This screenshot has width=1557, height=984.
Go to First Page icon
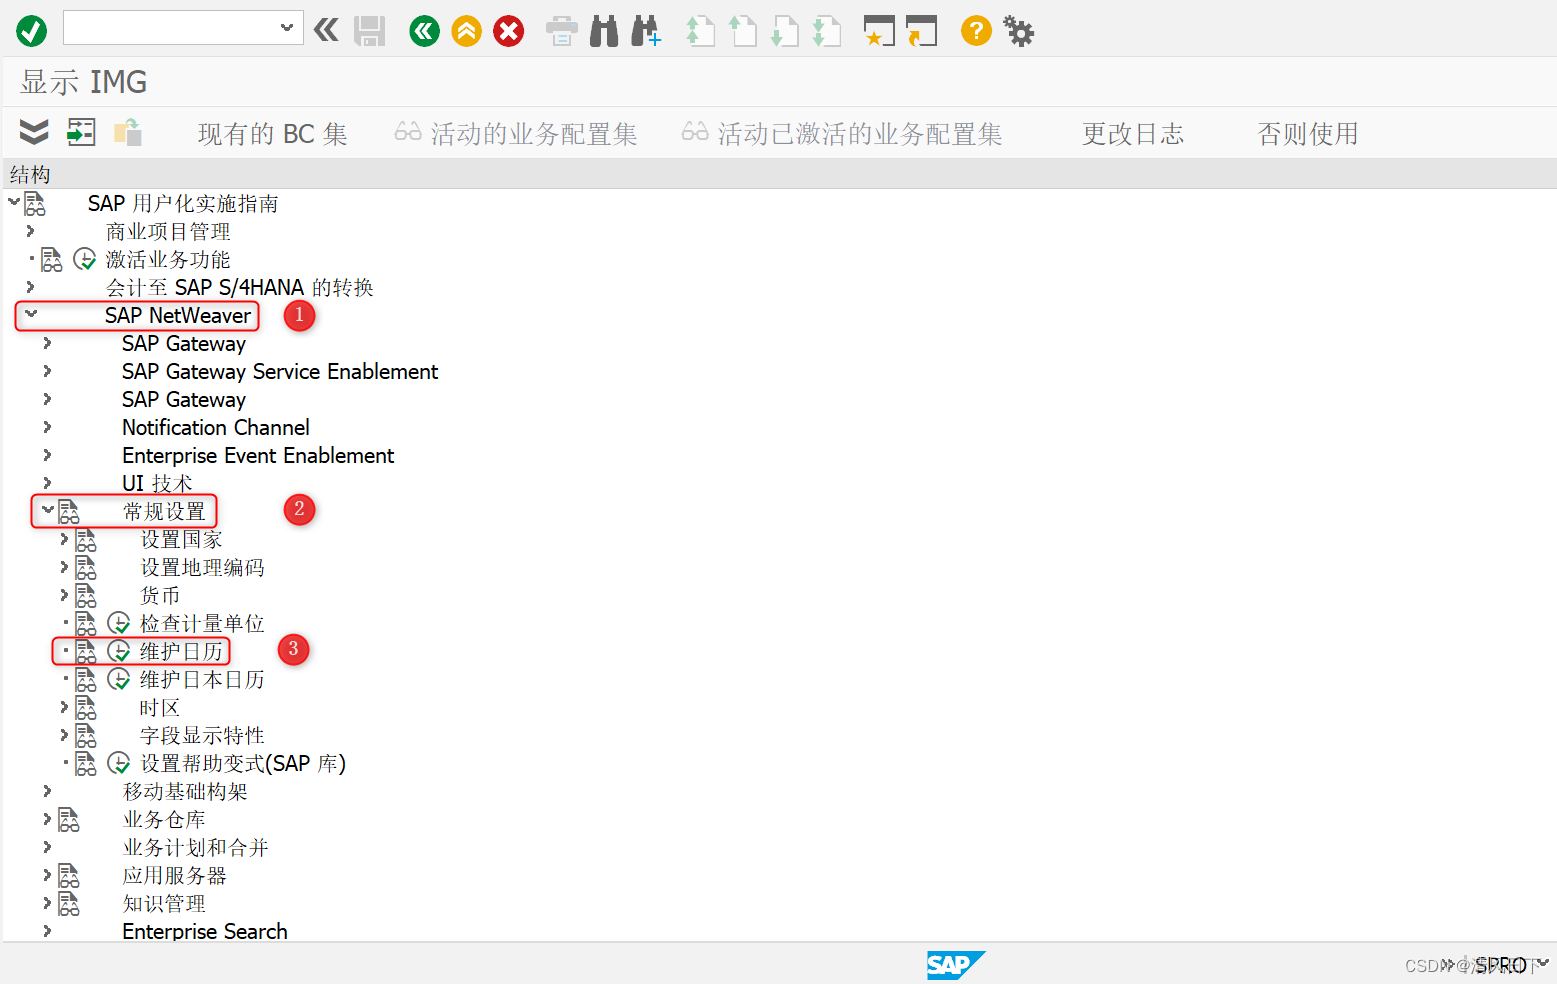click(700, 31)
